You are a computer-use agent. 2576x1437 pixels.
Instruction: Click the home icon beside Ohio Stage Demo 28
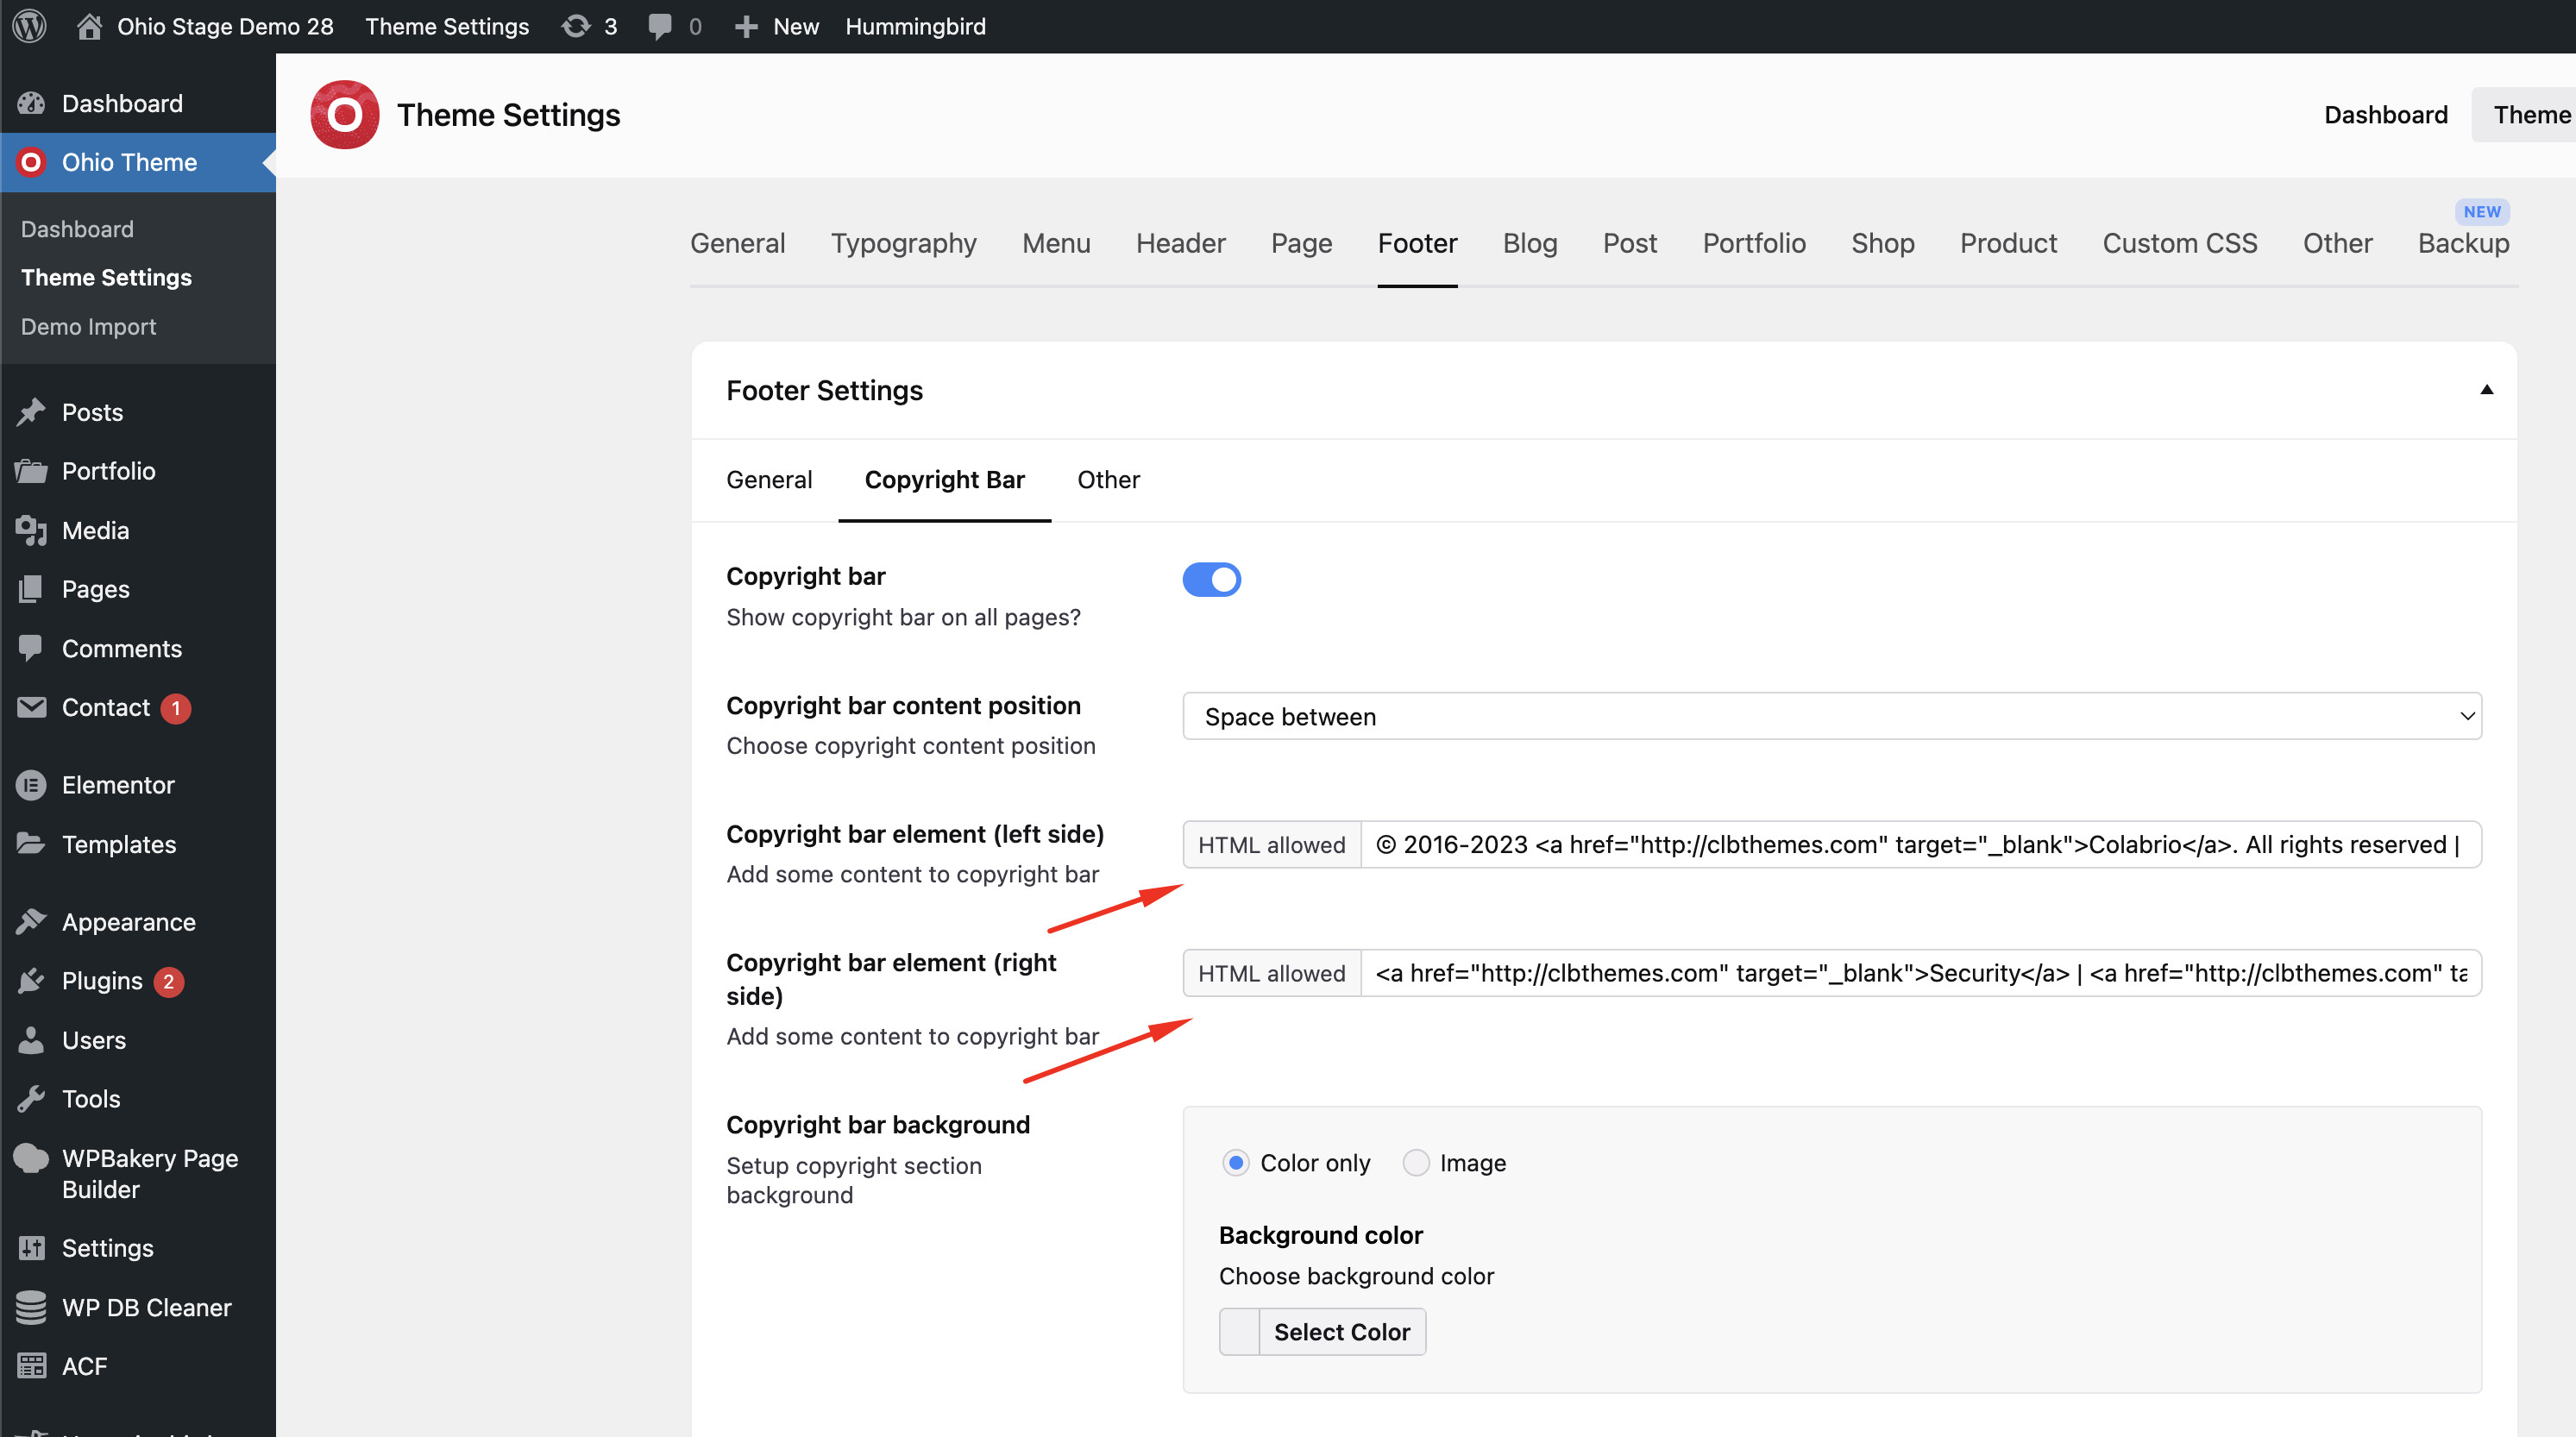click(89, 26)
